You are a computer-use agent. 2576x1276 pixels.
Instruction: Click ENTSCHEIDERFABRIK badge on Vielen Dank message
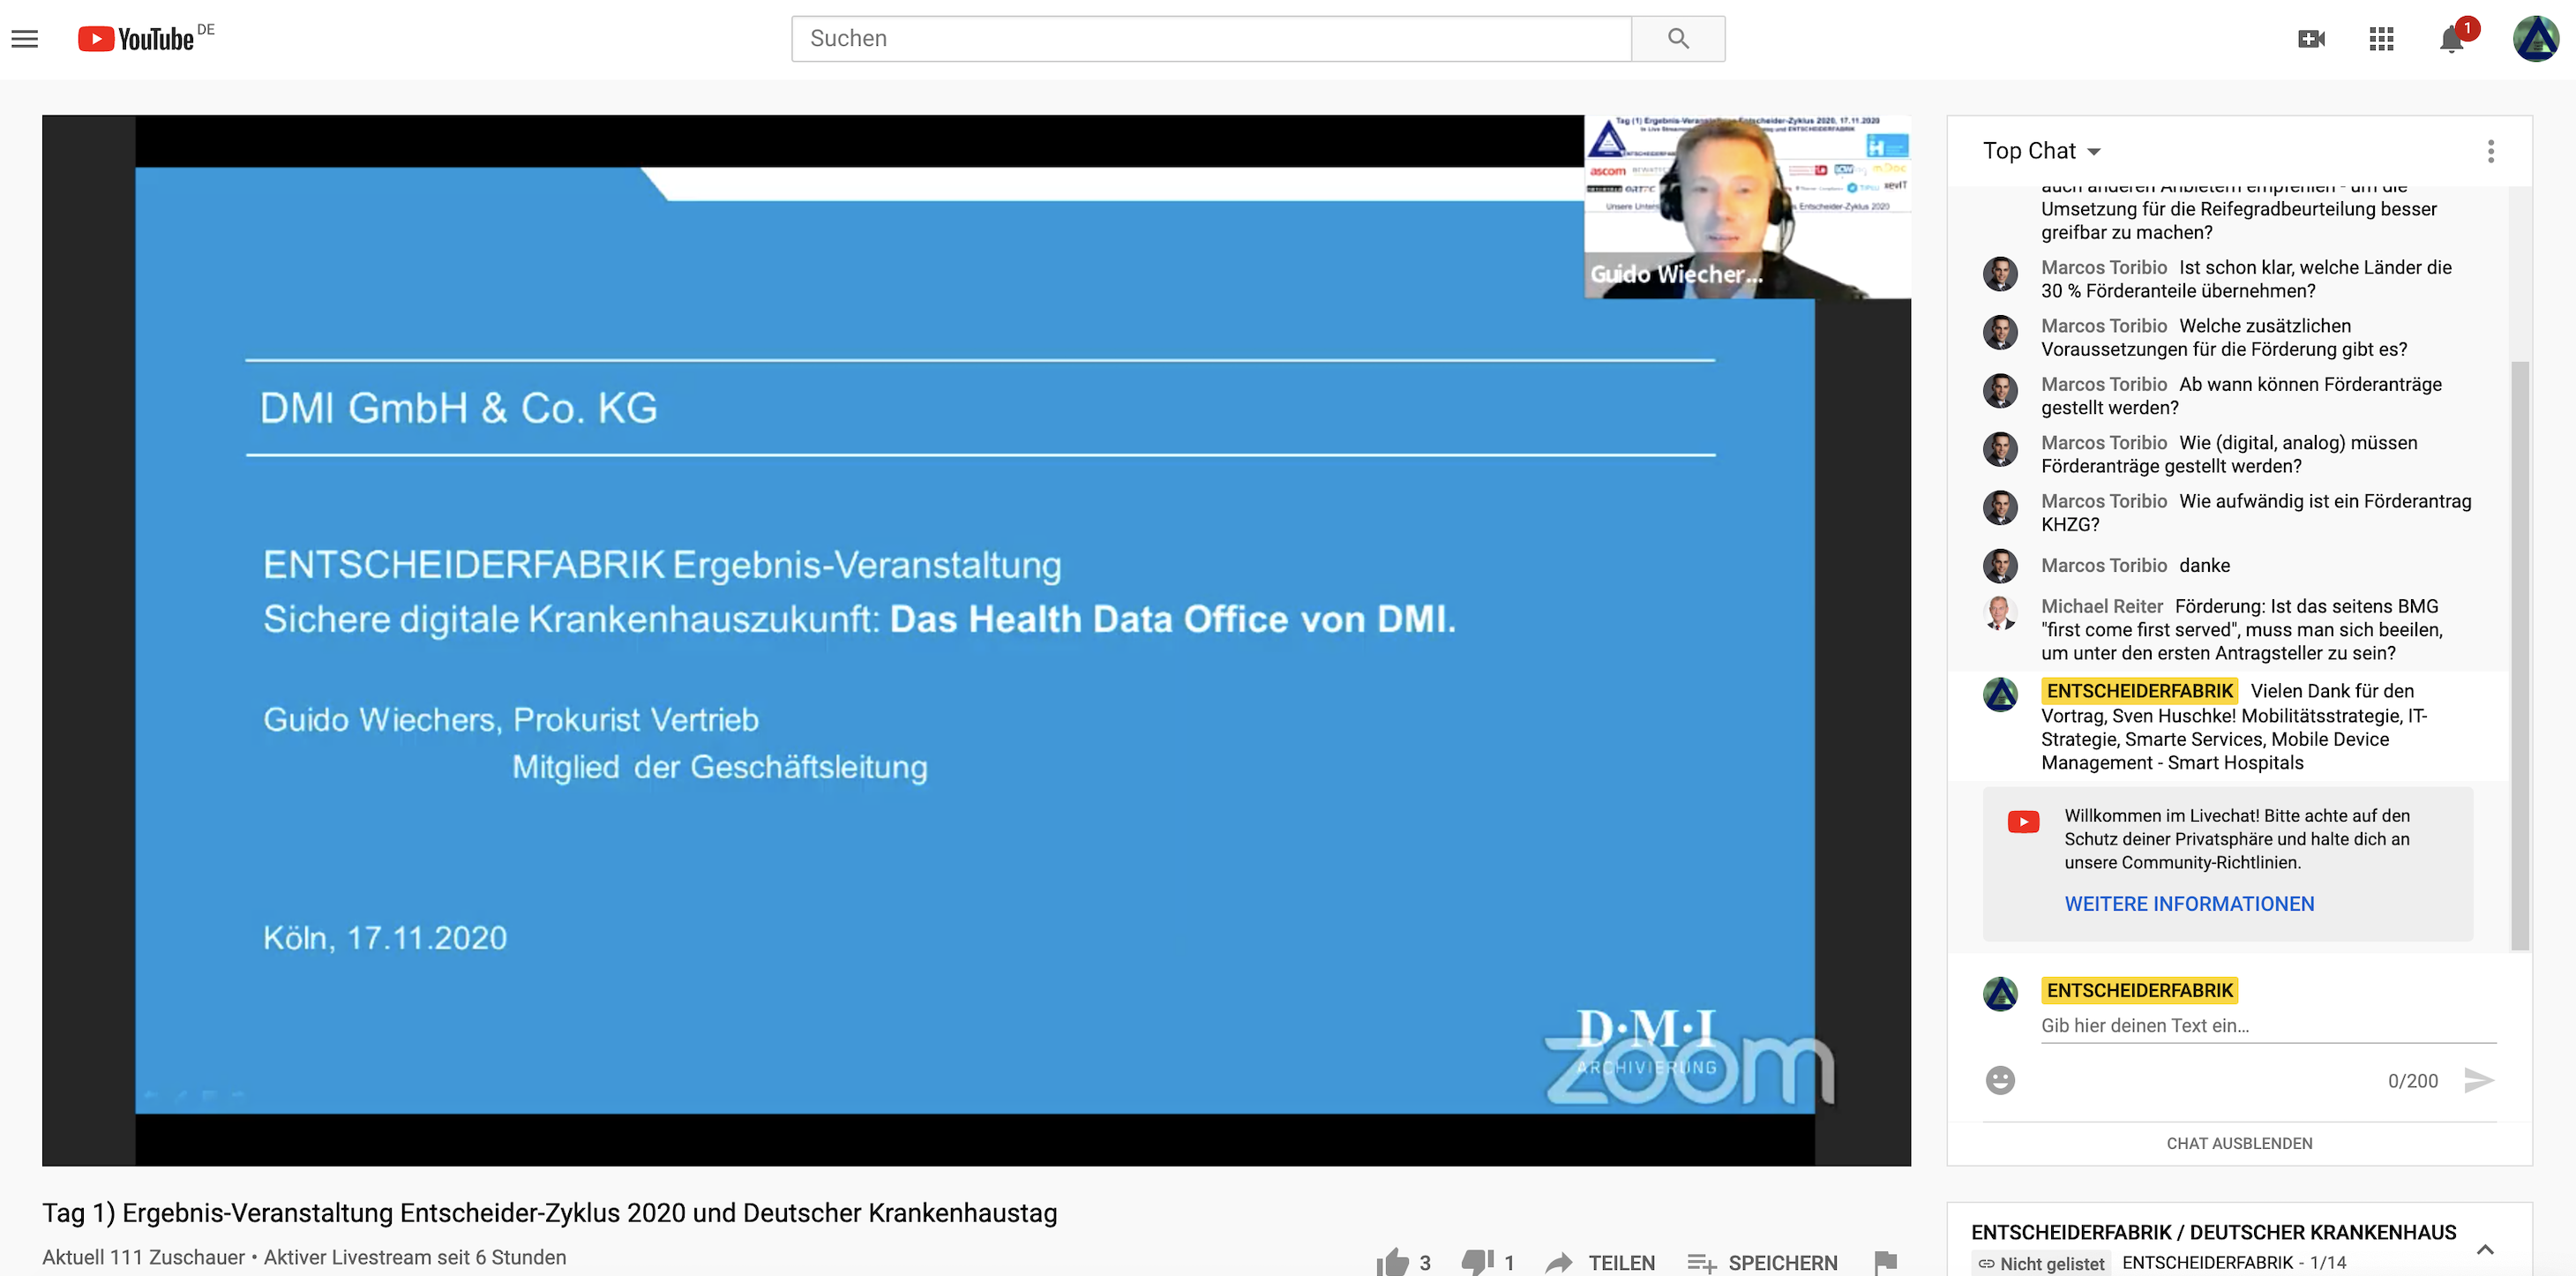coord(2139,691)
